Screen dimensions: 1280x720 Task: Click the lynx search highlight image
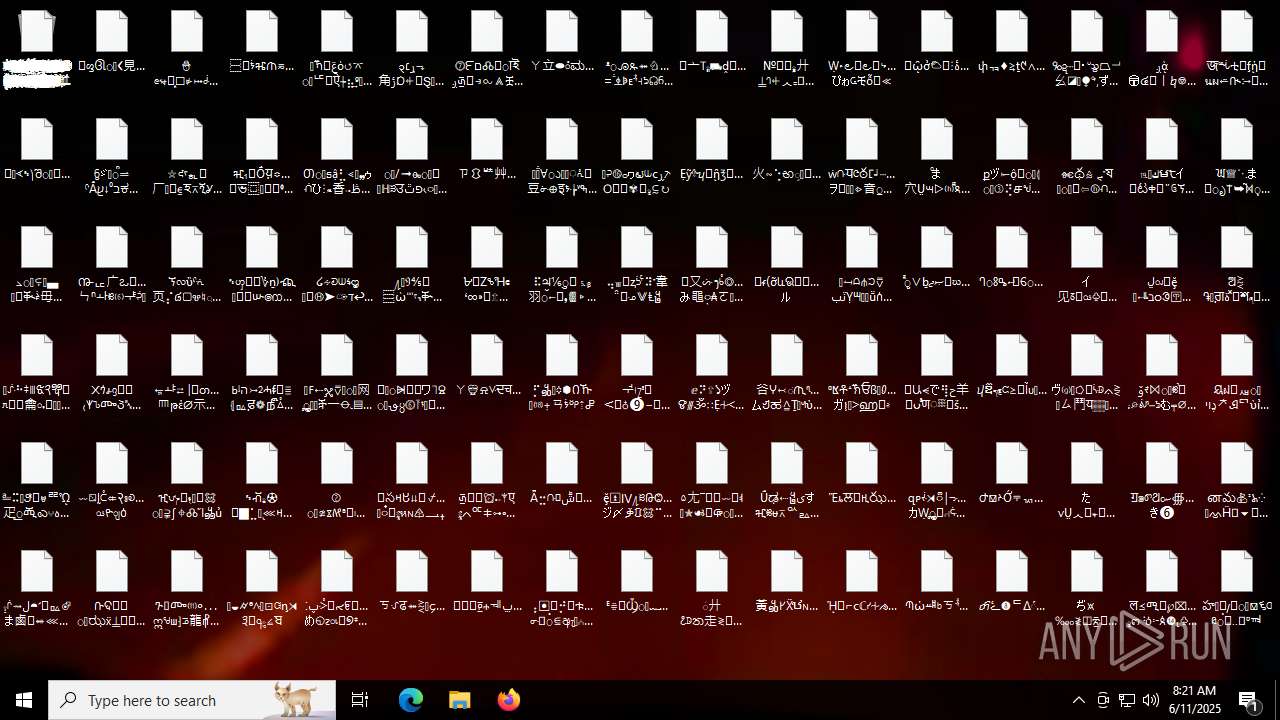click(x=297, y=700)
